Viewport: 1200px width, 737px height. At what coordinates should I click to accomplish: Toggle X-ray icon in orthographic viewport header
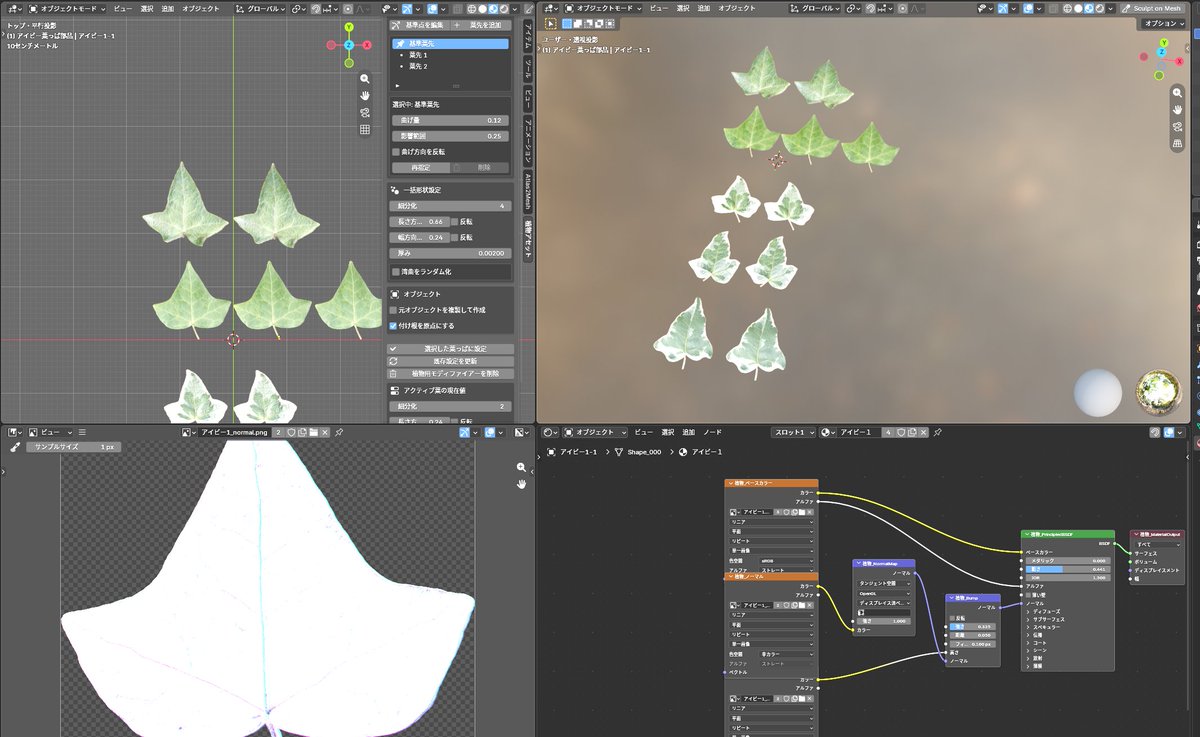457,8
